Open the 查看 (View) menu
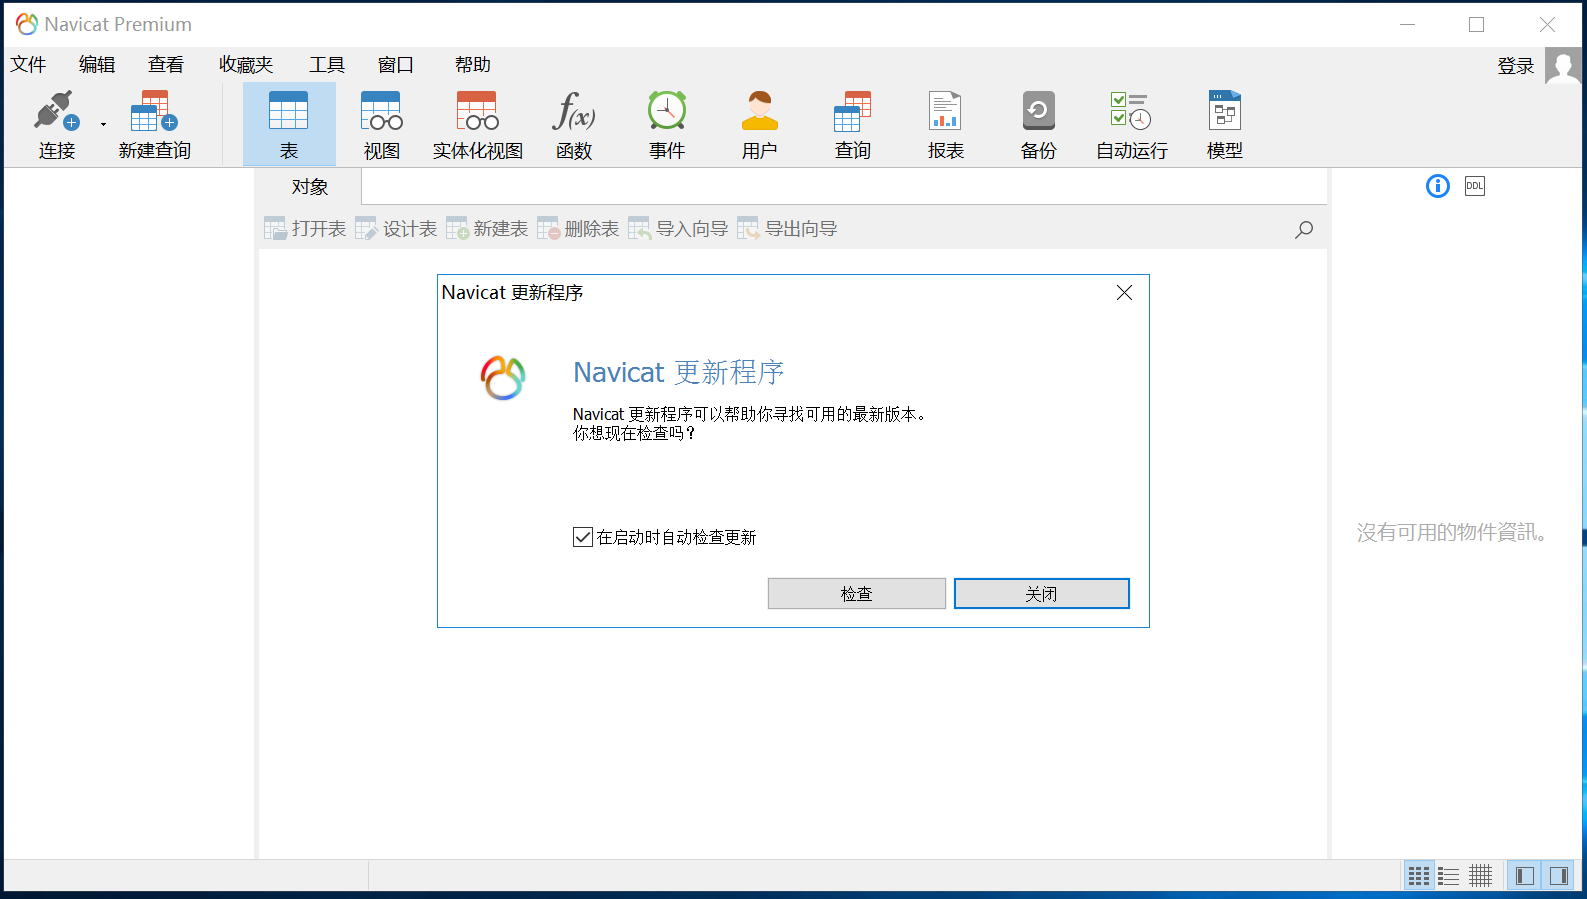 click(166, 64)
